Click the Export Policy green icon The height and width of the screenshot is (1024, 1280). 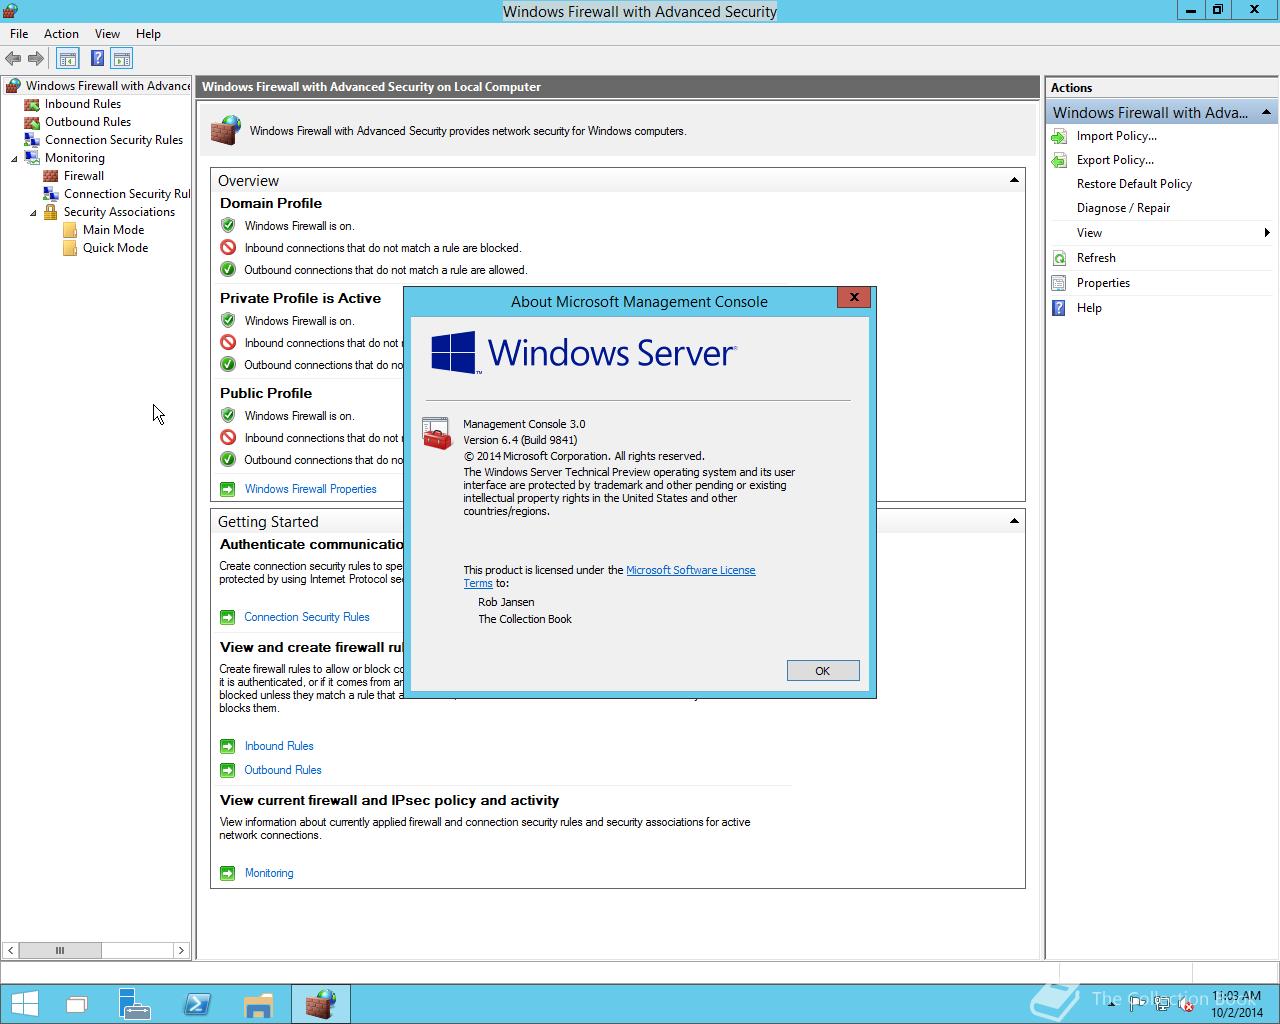click(1059, 160)
